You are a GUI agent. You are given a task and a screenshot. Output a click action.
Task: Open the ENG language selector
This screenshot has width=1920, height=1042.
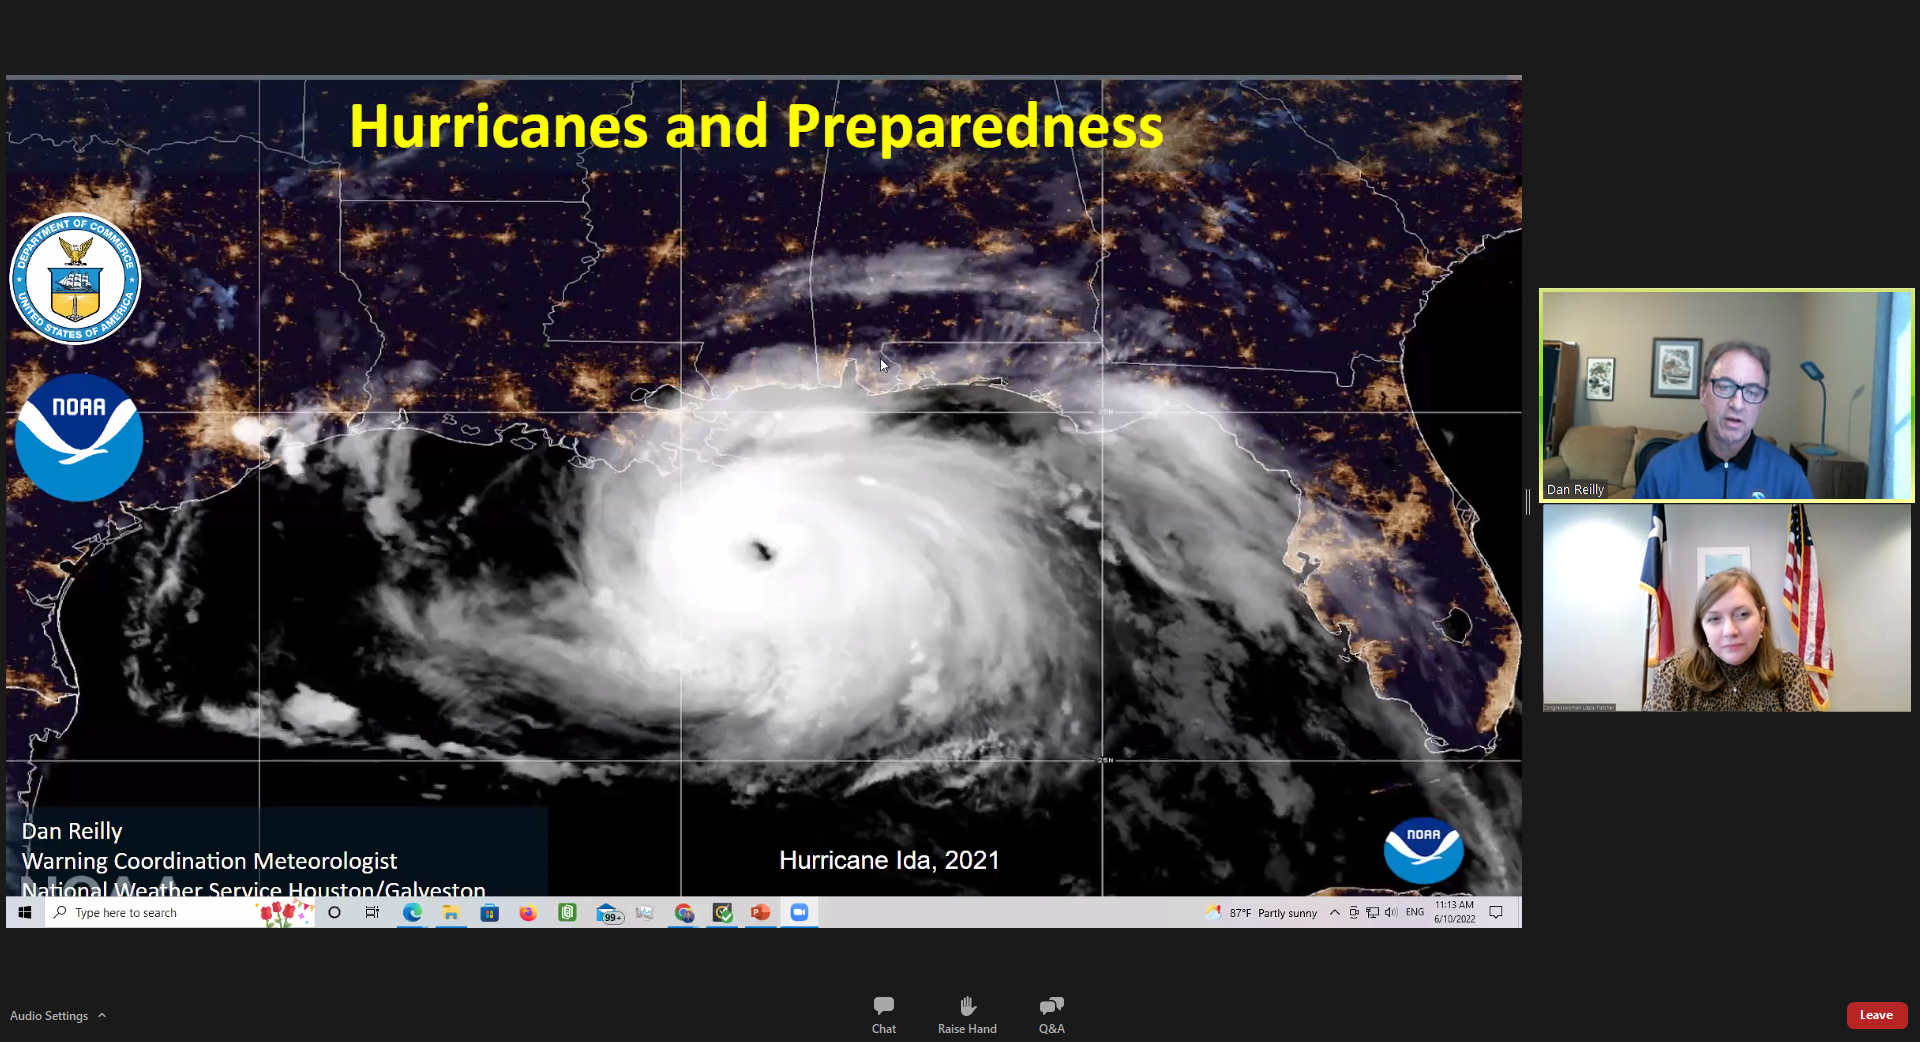(x=1414, y=913)
